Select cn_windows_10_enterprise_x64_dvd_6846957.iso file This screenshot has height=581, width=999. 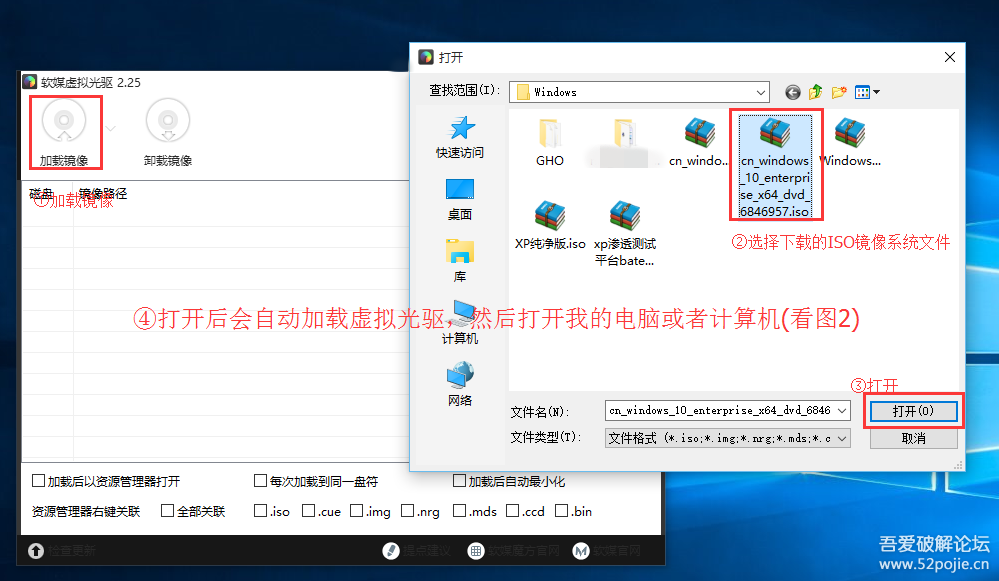(x=775, y=167)
